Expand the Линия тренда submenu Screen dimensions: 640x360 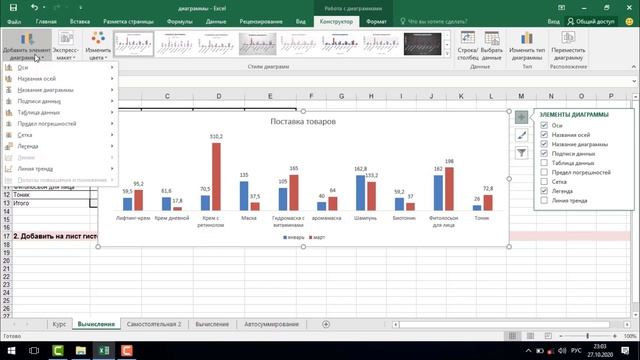[x=60, y=169]
